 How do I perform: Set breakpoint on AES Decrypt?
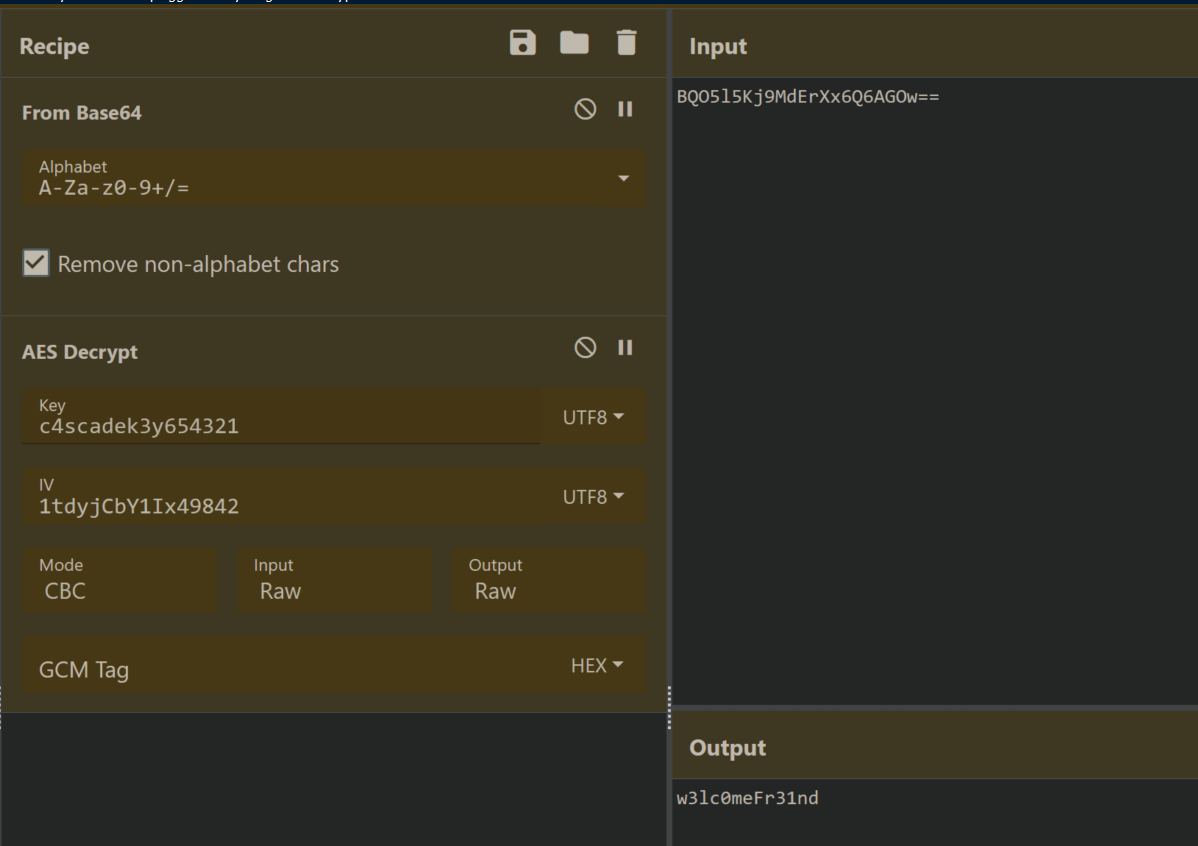coord(626,348)
